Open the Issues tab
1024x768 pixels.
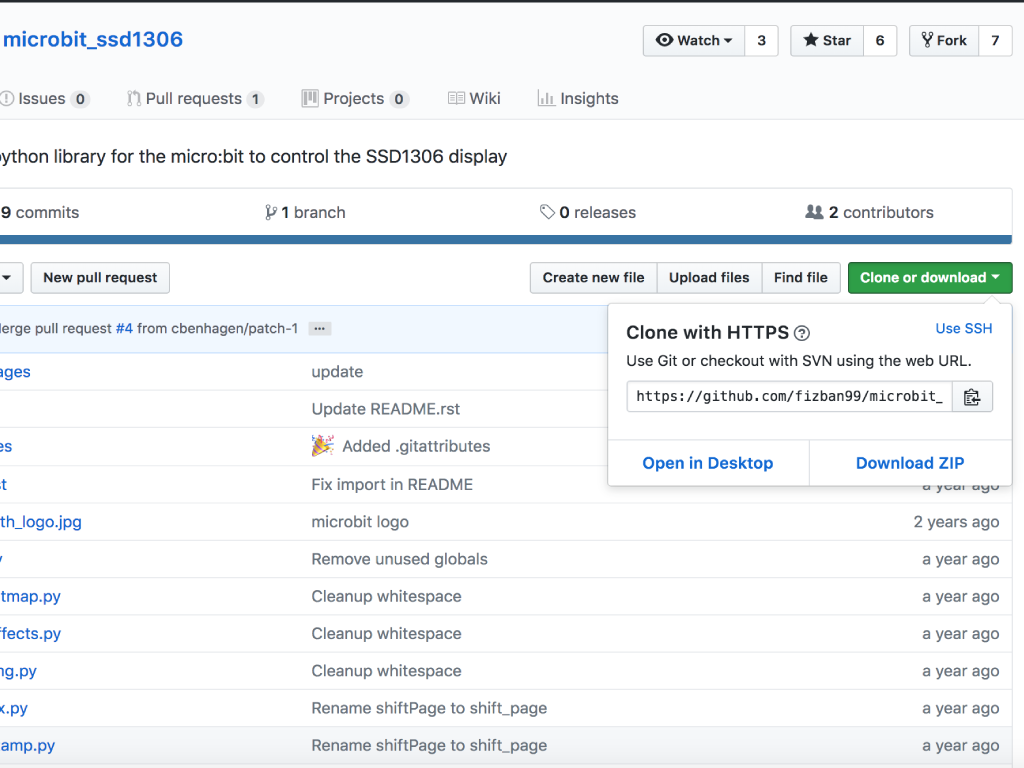tap(44, 99)
